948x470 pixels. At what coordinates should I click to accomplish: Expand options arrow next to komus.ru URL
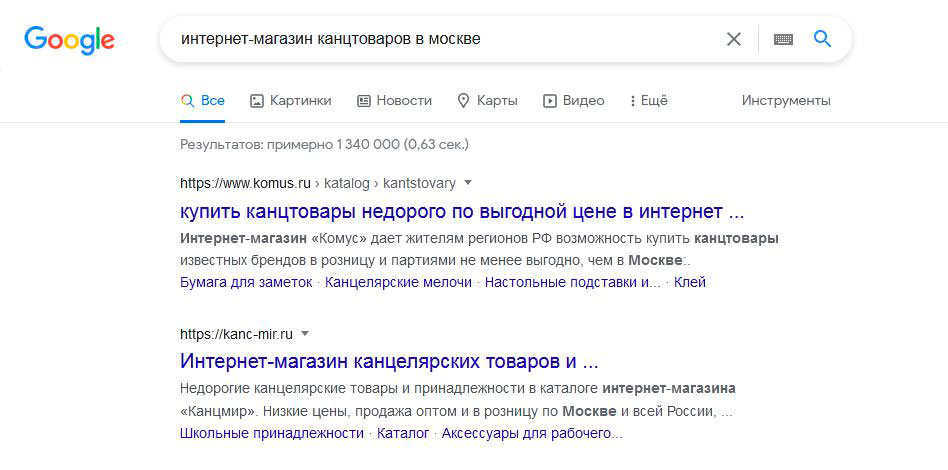click(467, 182)
